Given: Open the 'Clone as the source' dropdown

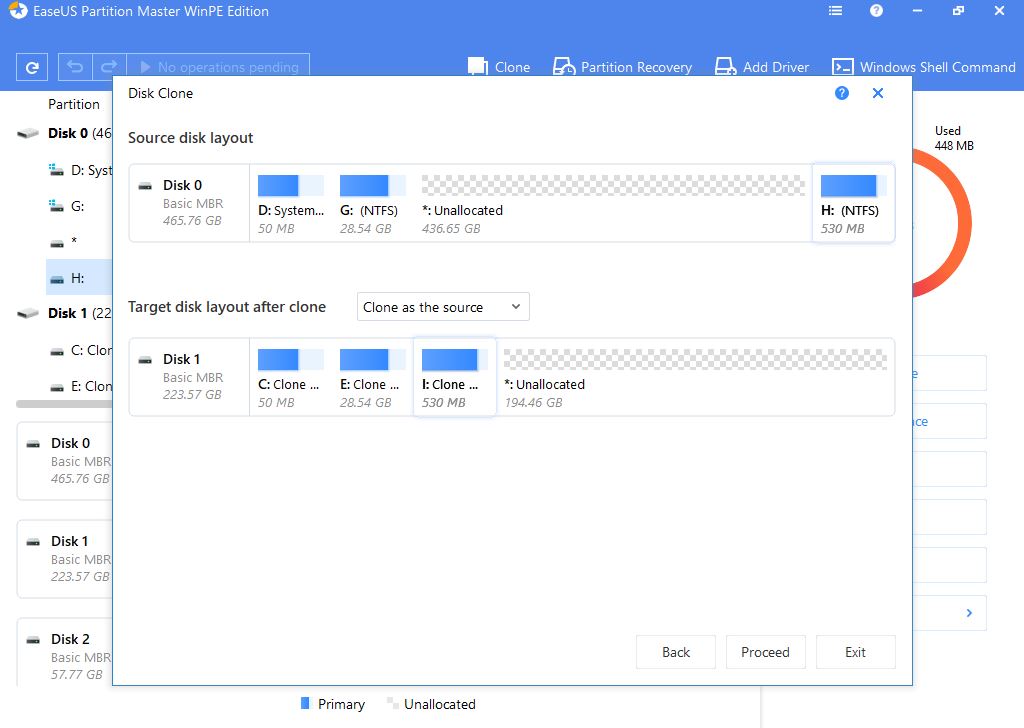Looking at the screenshot, I should [443, 307].
